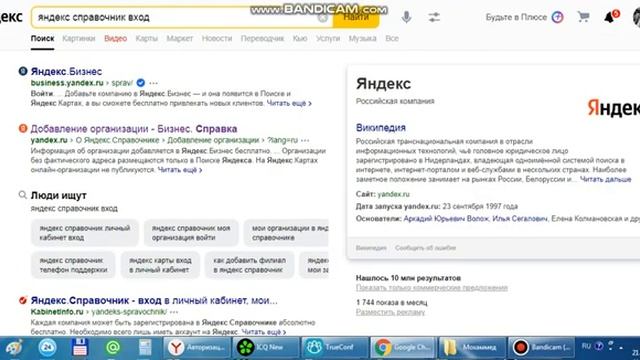Screen dimensions: 640x360
Task: Click founder Илья Сегалович
Action: (520, 219)
